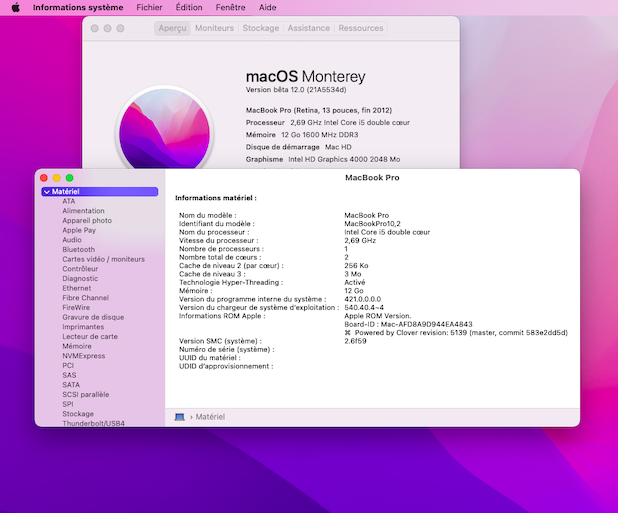Select Appareil photo in the sidebar
Viewport: 618px width, 513px height.
[x=87, y=221]
